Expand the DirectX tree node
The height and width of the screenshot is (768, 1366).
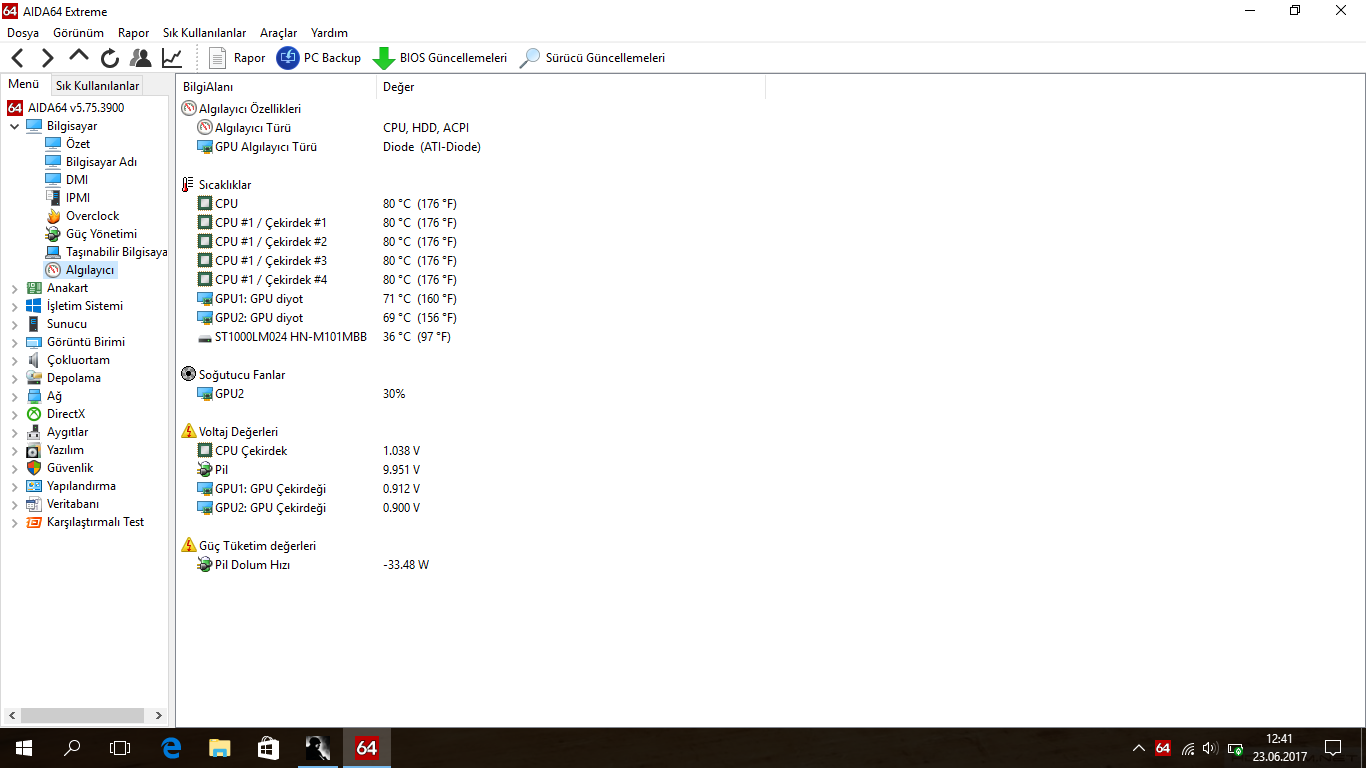coord(14,415)
